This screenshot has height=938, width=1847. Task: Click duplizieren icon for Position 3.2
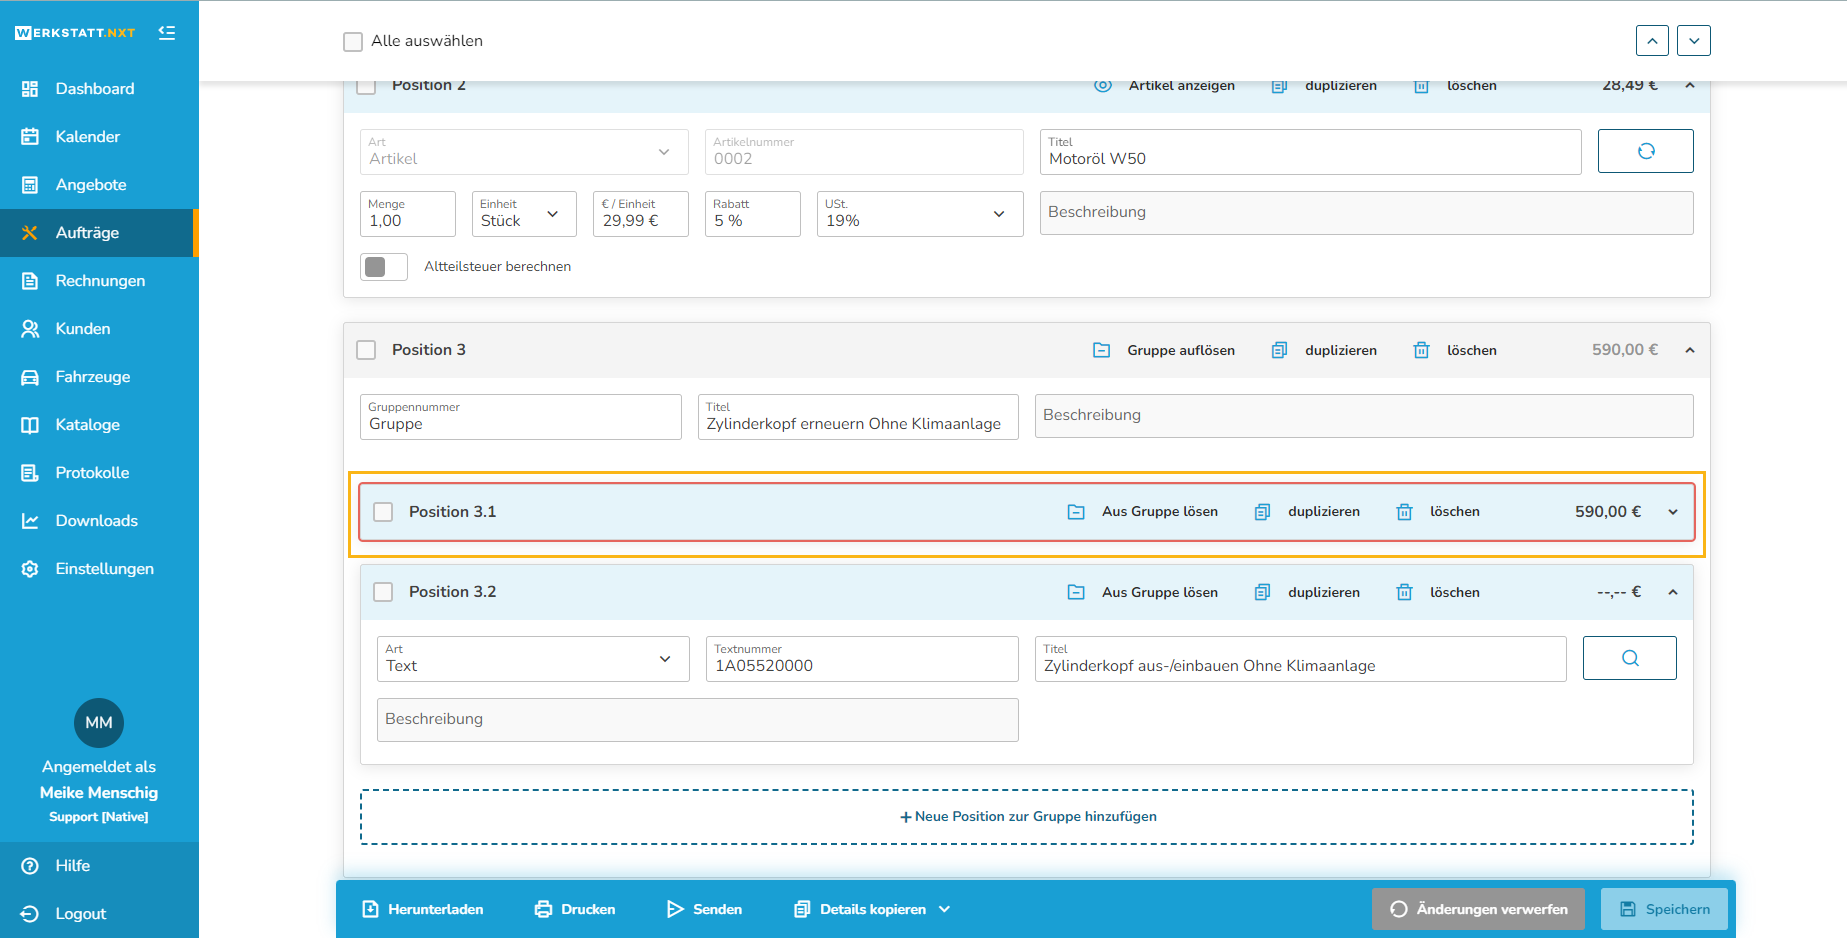tap(1262, 593)
